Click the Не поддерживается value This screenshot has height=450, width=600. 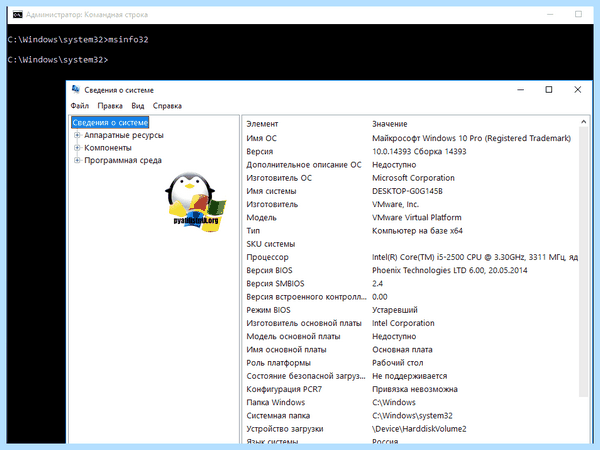tap(409, 376)
